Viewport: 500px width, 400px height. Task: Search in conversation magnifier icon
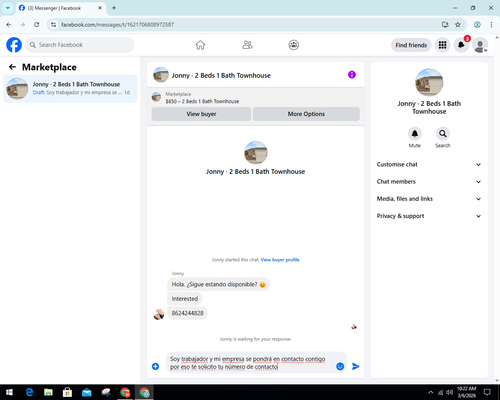(443, 134)
